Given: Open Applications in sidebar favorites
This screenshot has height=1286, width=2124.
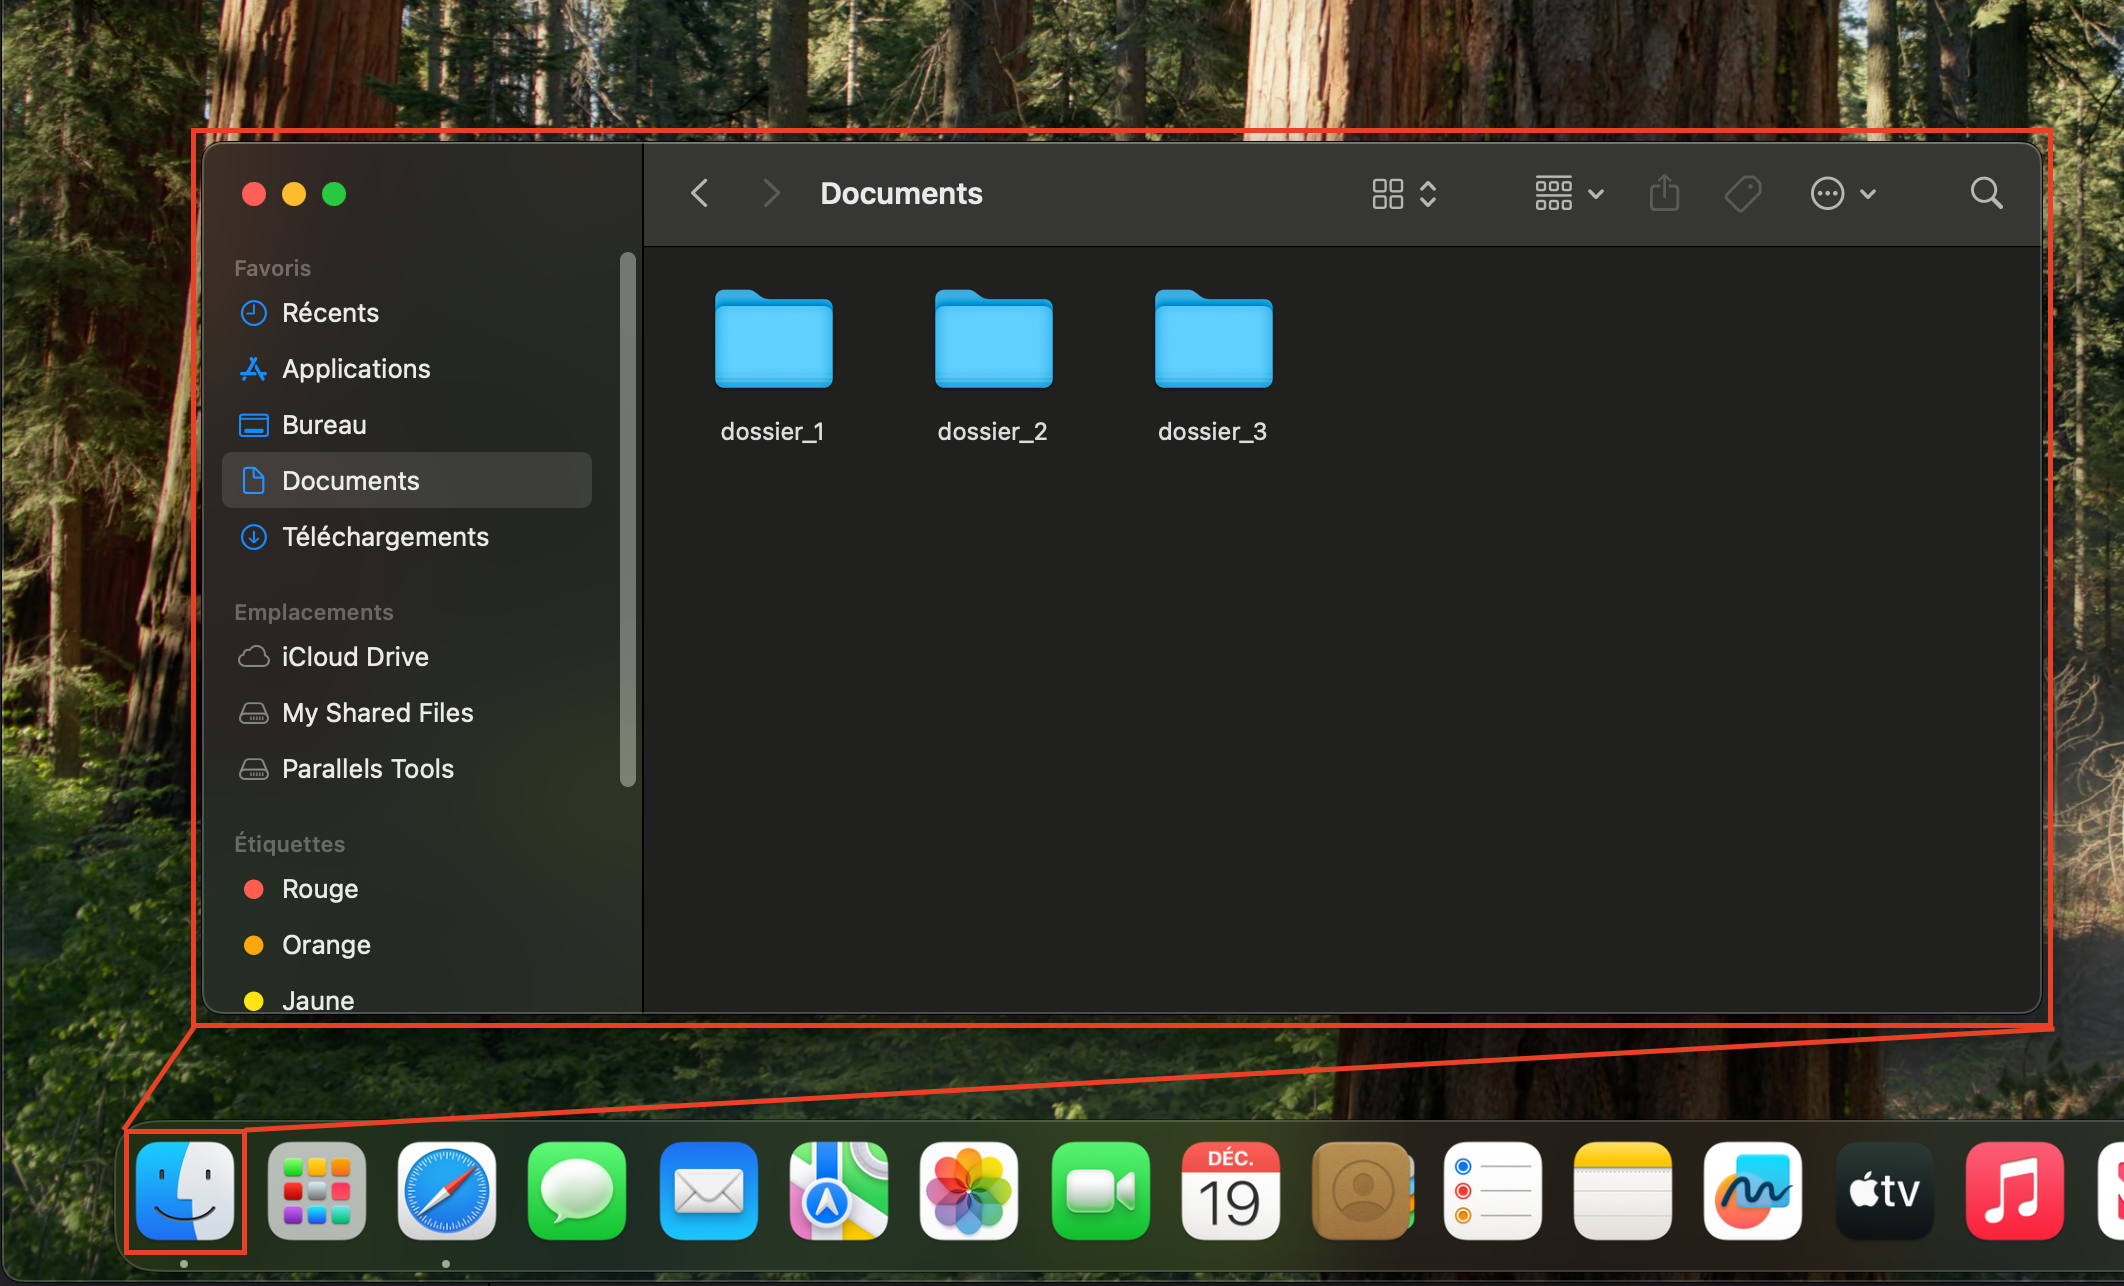Looking at the screenshot, I should [x=356, y=369].
